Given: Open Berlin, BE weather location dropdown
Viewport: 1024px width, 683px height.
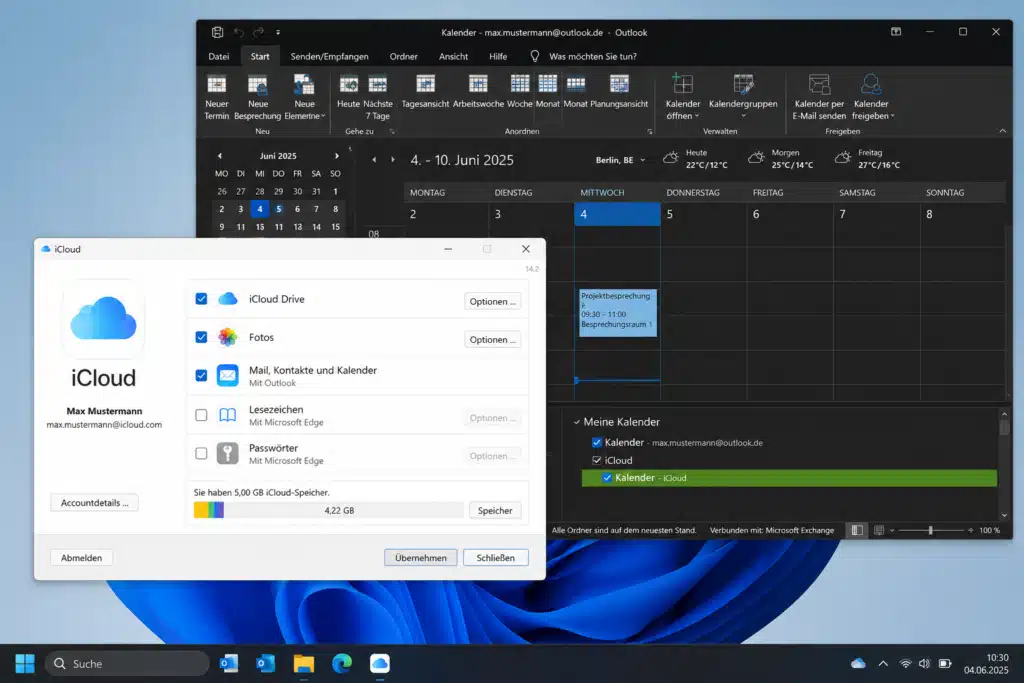Looking at the screenshot, I should pyautogui.click(x=643, y=160).
